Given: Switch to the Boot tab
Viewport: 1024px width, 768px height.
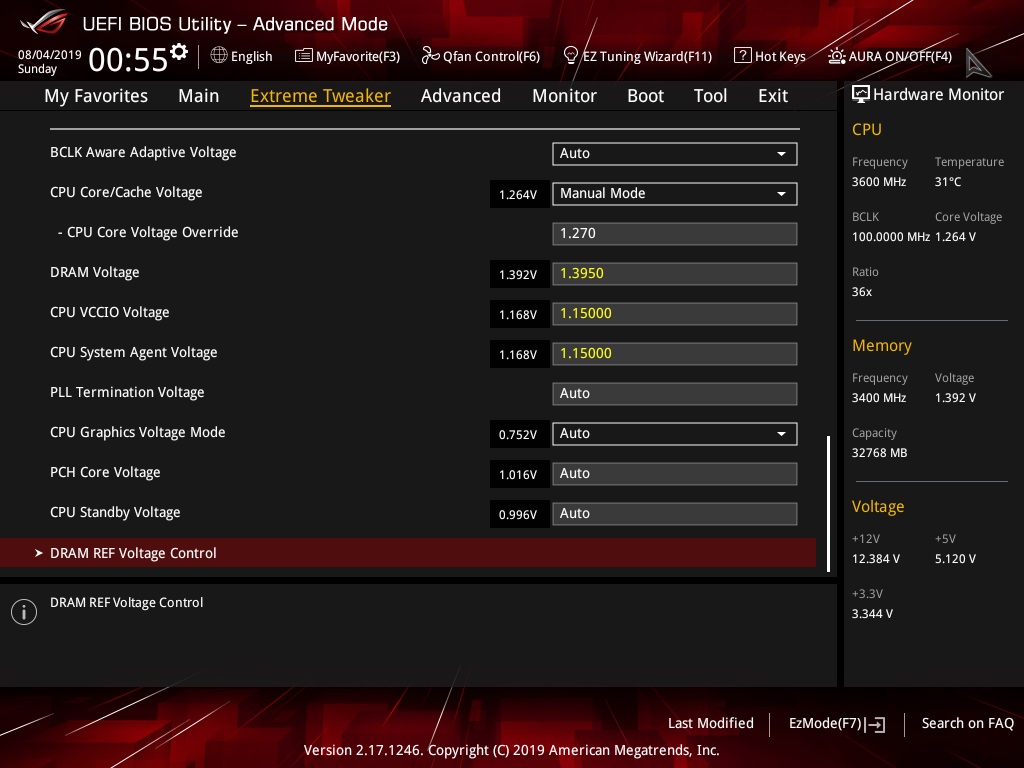Looking at the screenshot, I should tap(645, 96).
